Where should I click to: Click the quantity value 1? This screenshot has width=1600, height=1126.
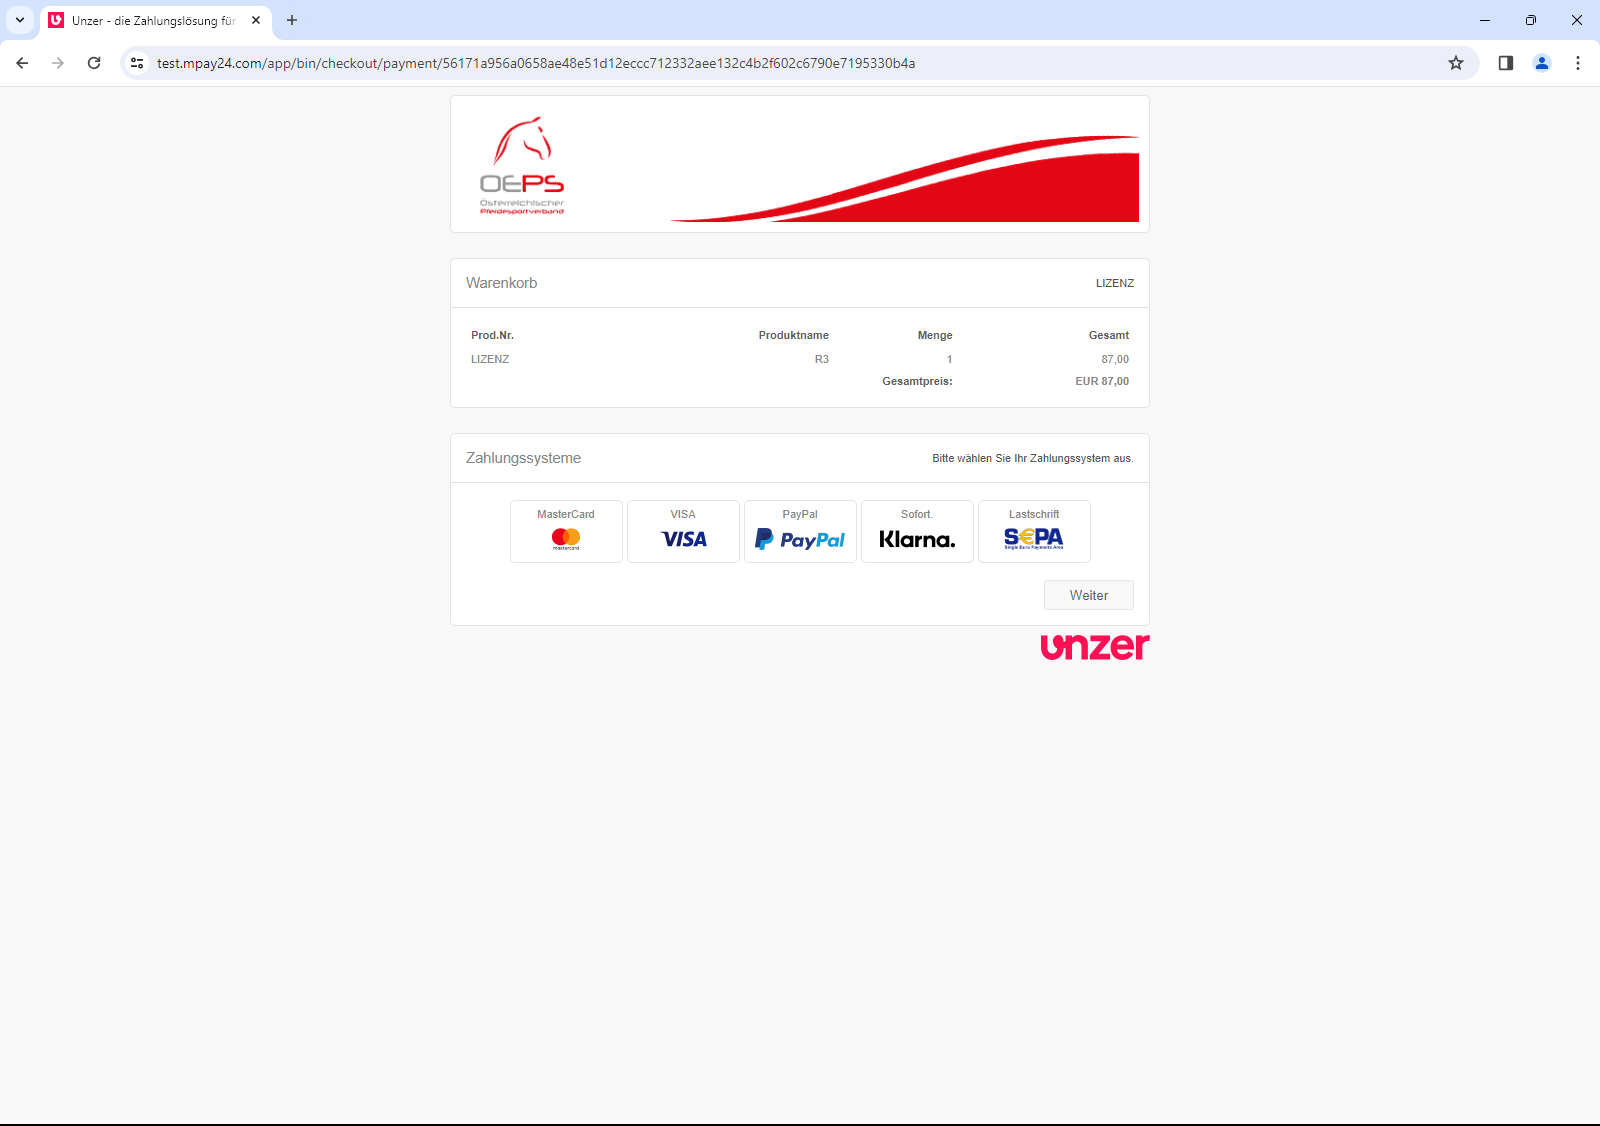click(950, 359)
